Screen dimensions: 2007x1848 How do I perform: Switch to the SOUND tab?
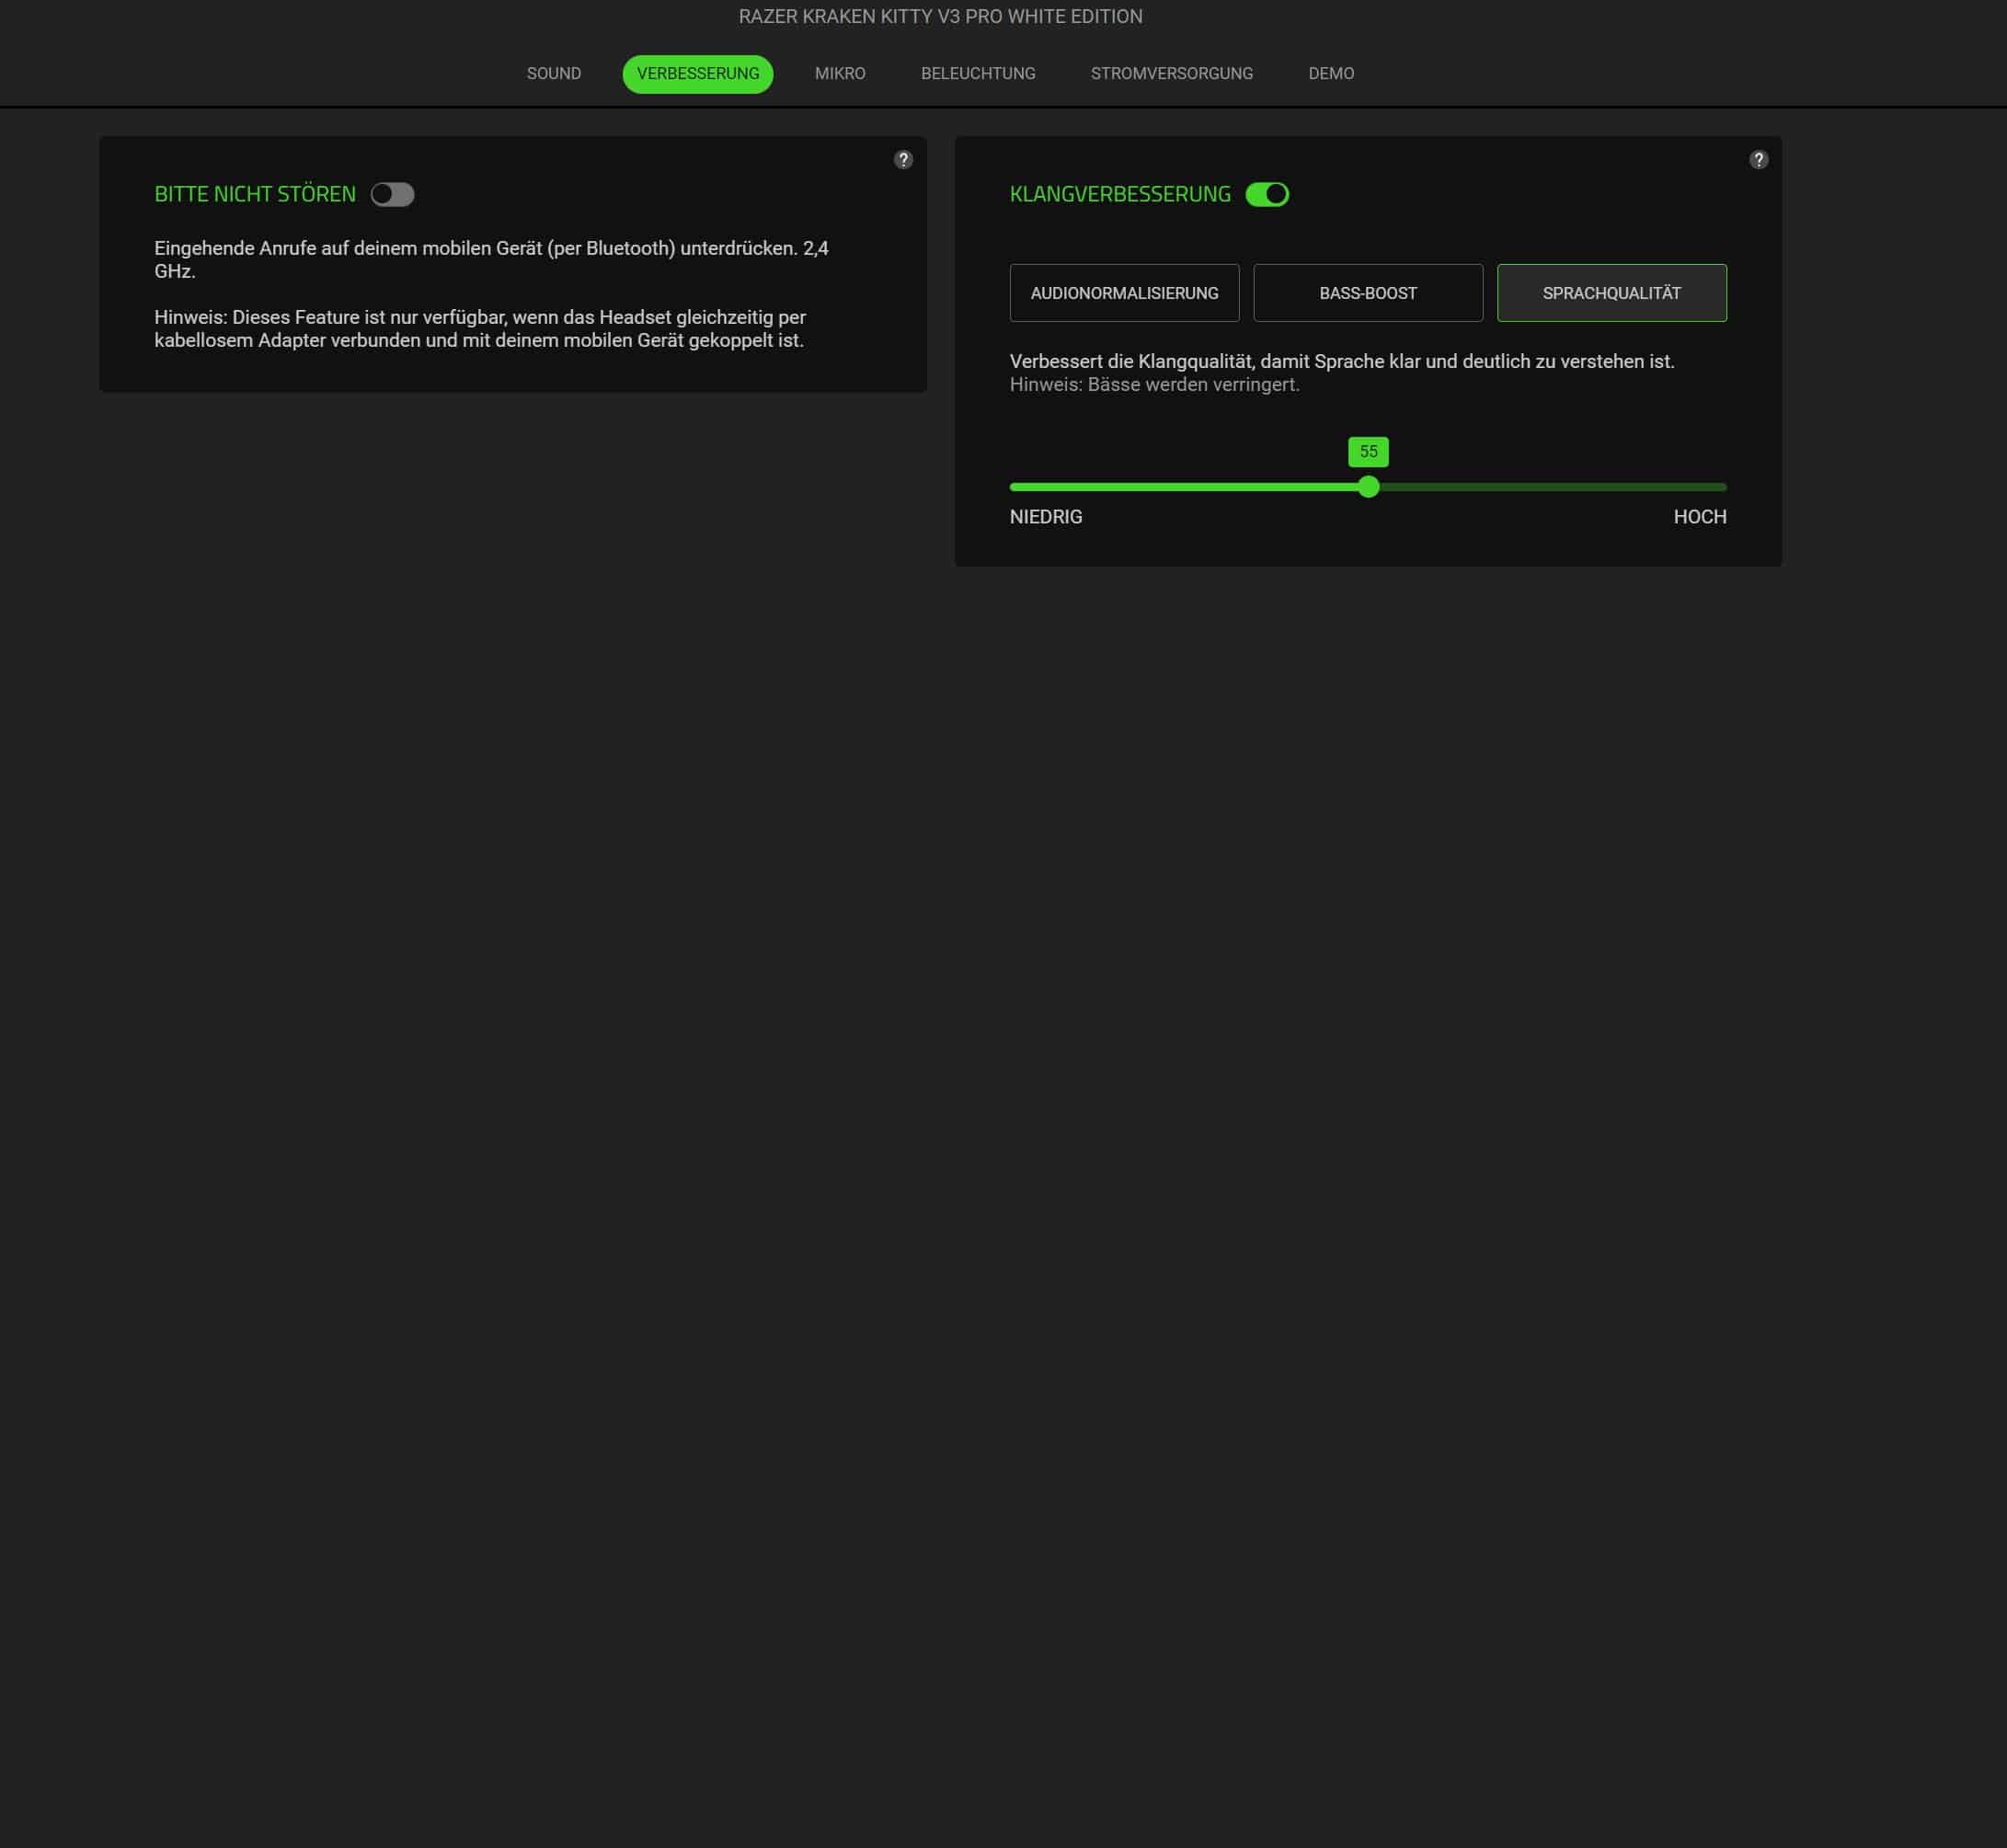click(x=553, y=74)
